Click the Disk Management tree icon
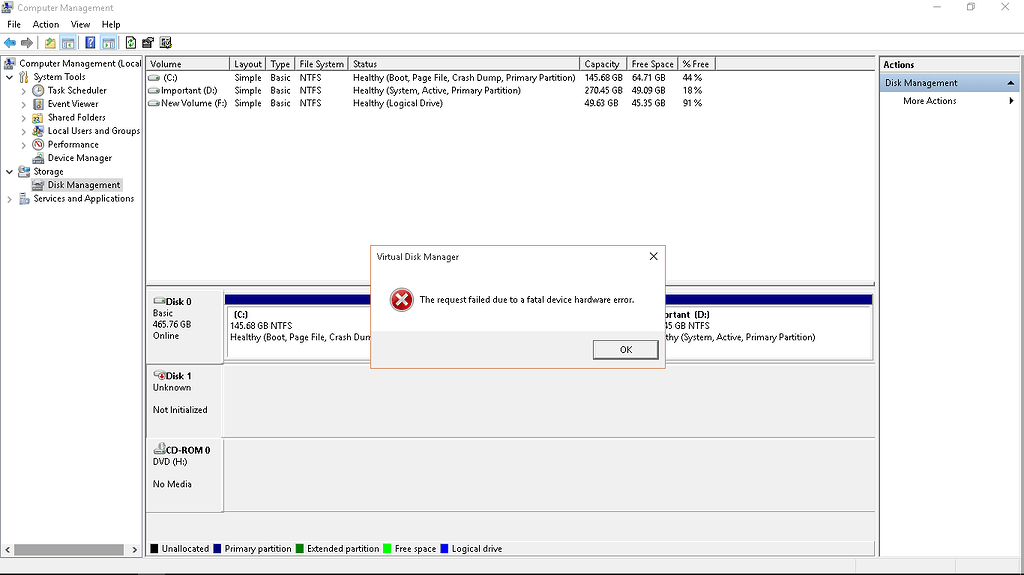The width and height of the screenshot is (1024, 575). click(x=38, y=185)
